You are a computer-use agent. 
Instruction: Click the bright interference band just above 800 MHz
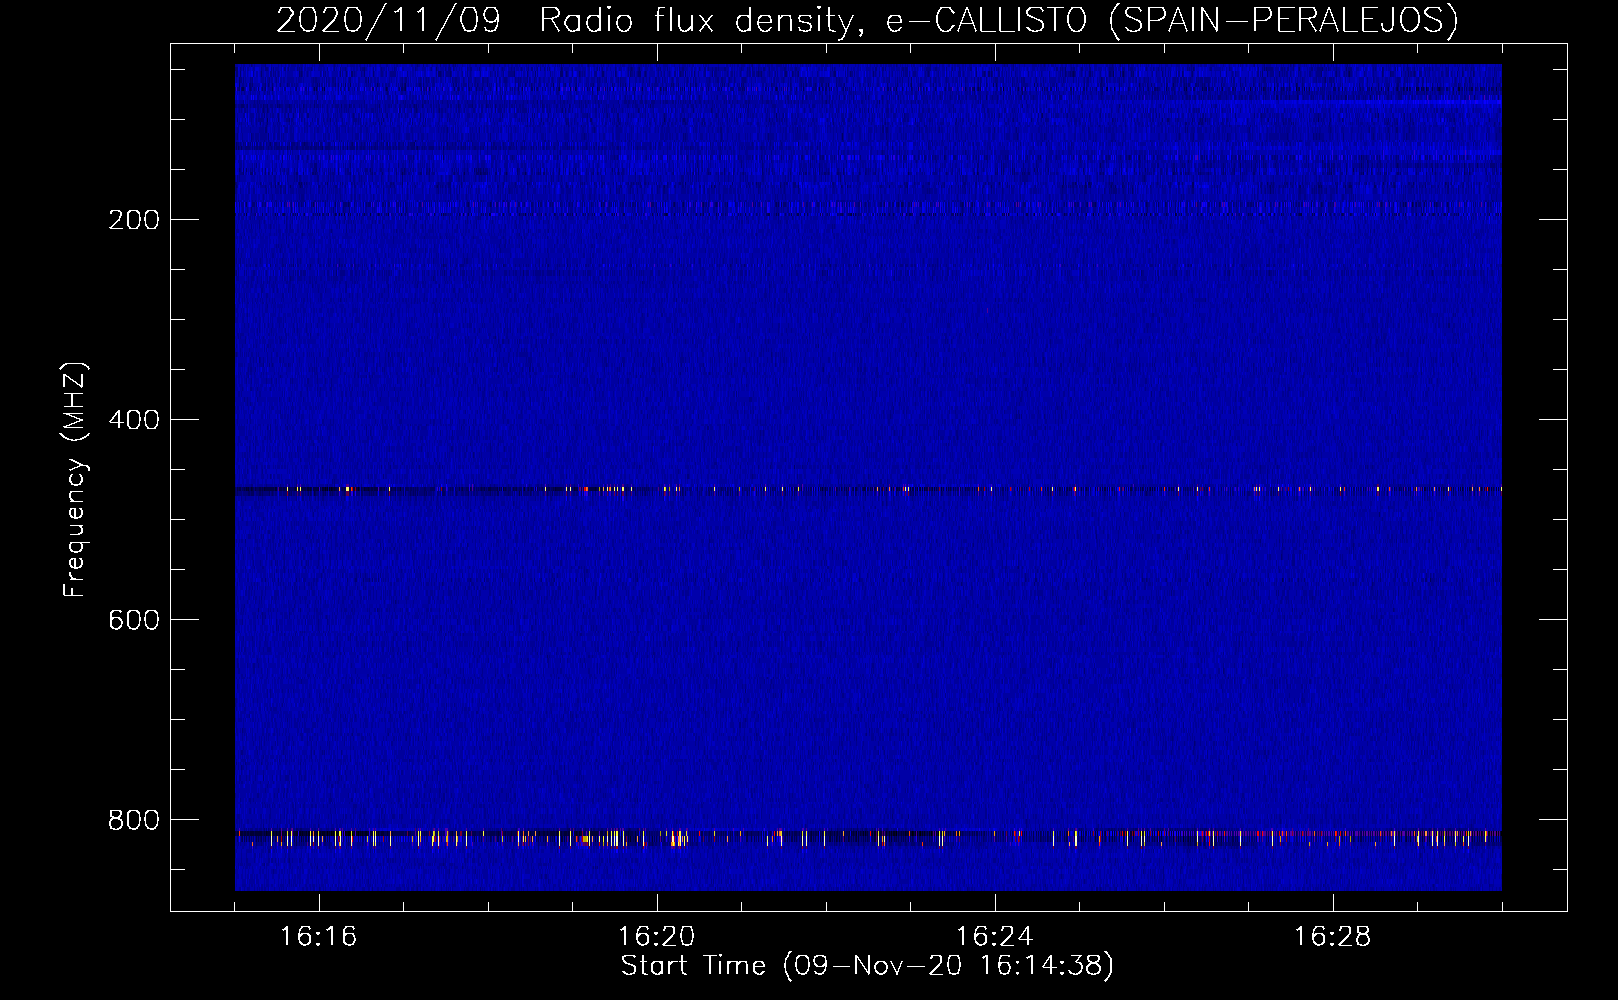click(868, 838)
